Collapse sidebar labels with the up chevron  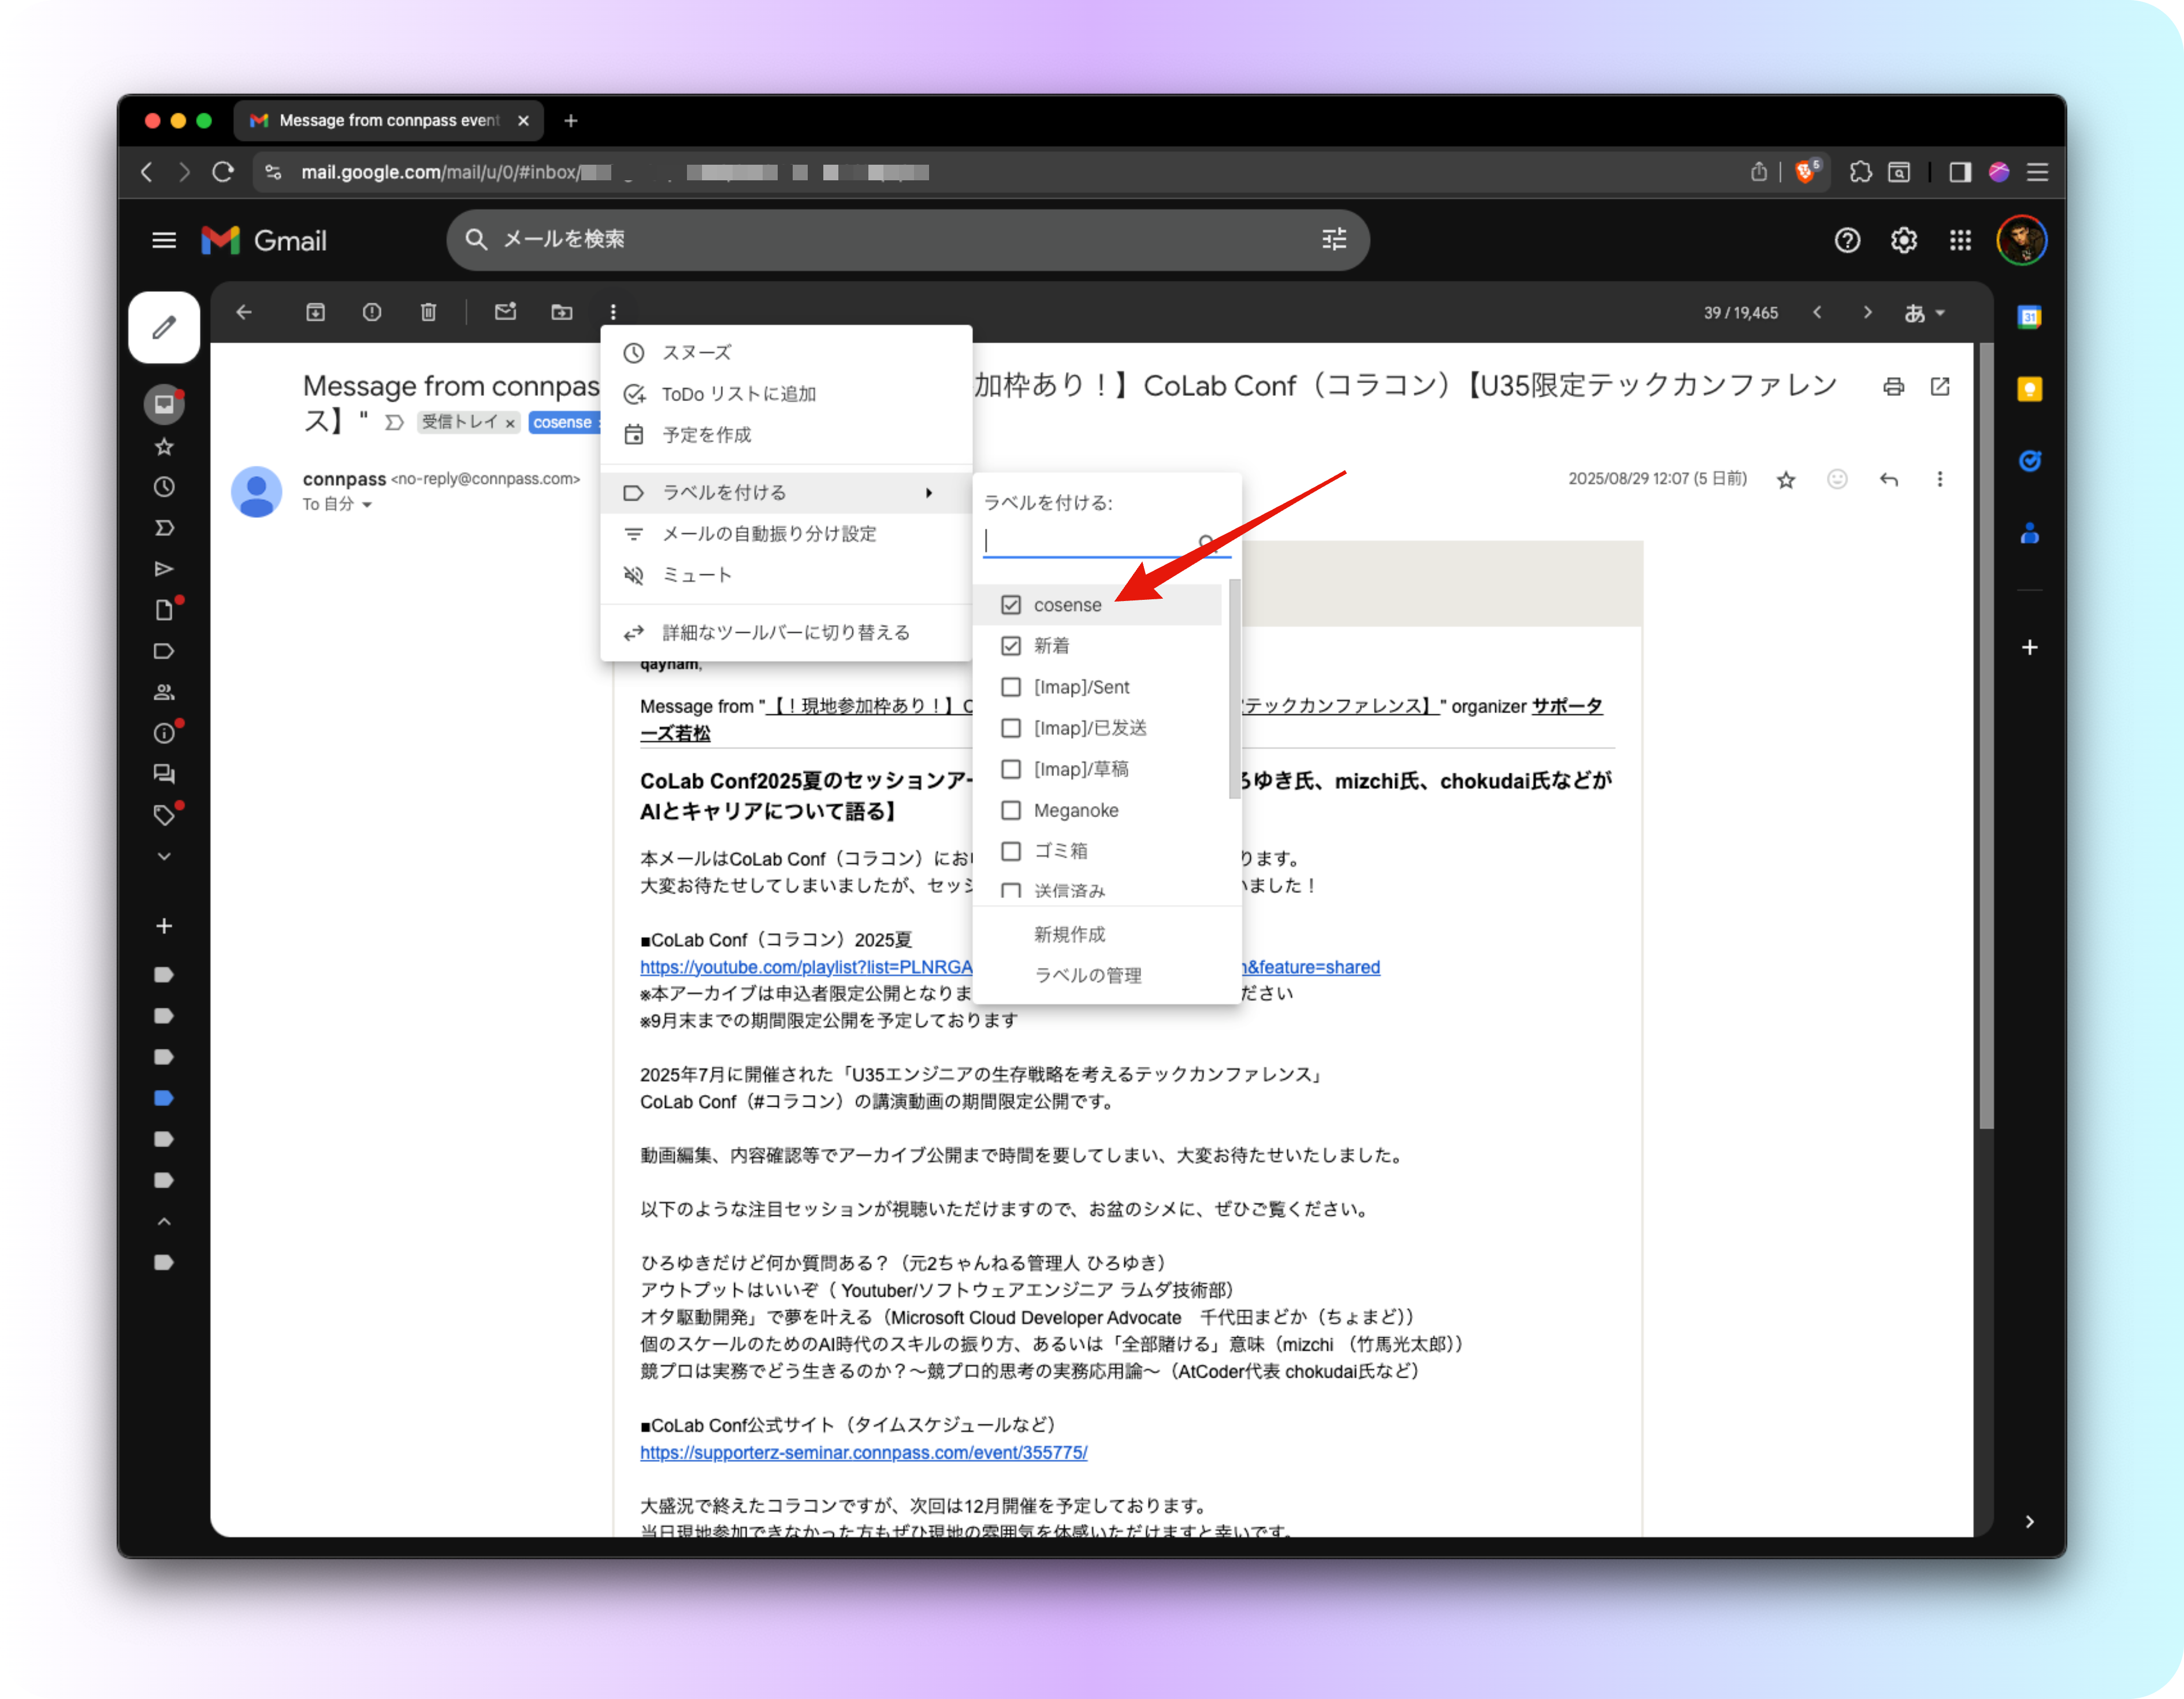coord(164,1221)
